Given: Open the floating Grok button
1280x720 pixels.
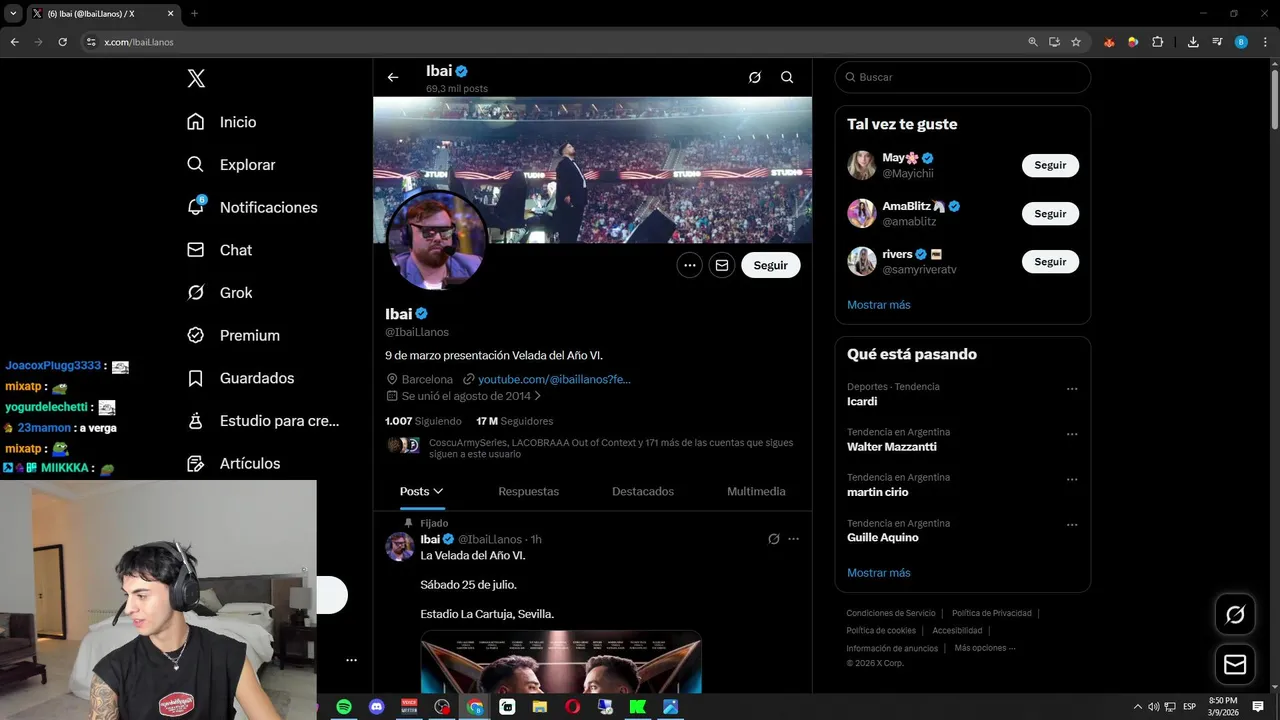Looking at the screenshot, I should point(1235,615).
